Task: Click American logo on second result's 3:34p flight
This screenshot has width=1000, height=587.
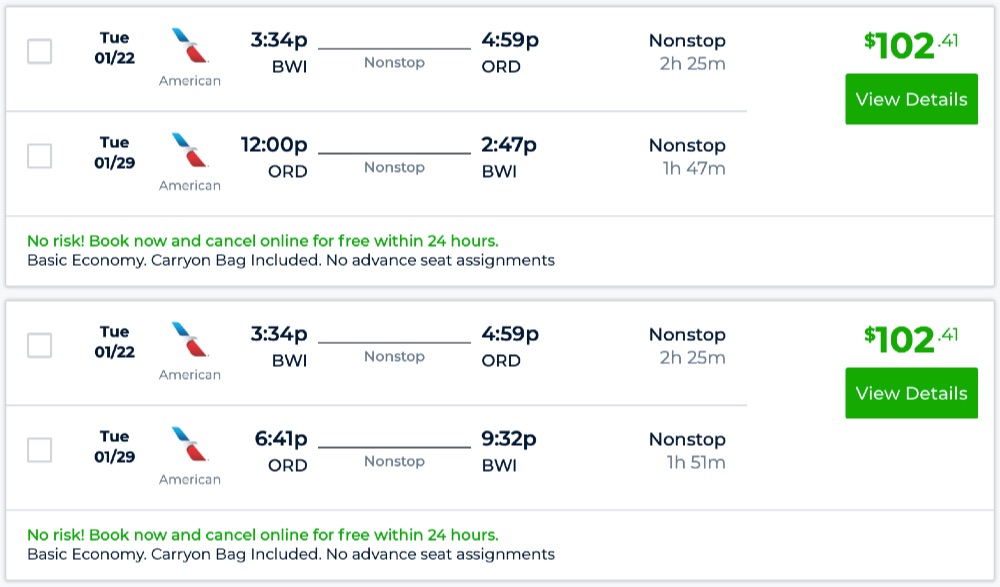Action: click(190, 340)
